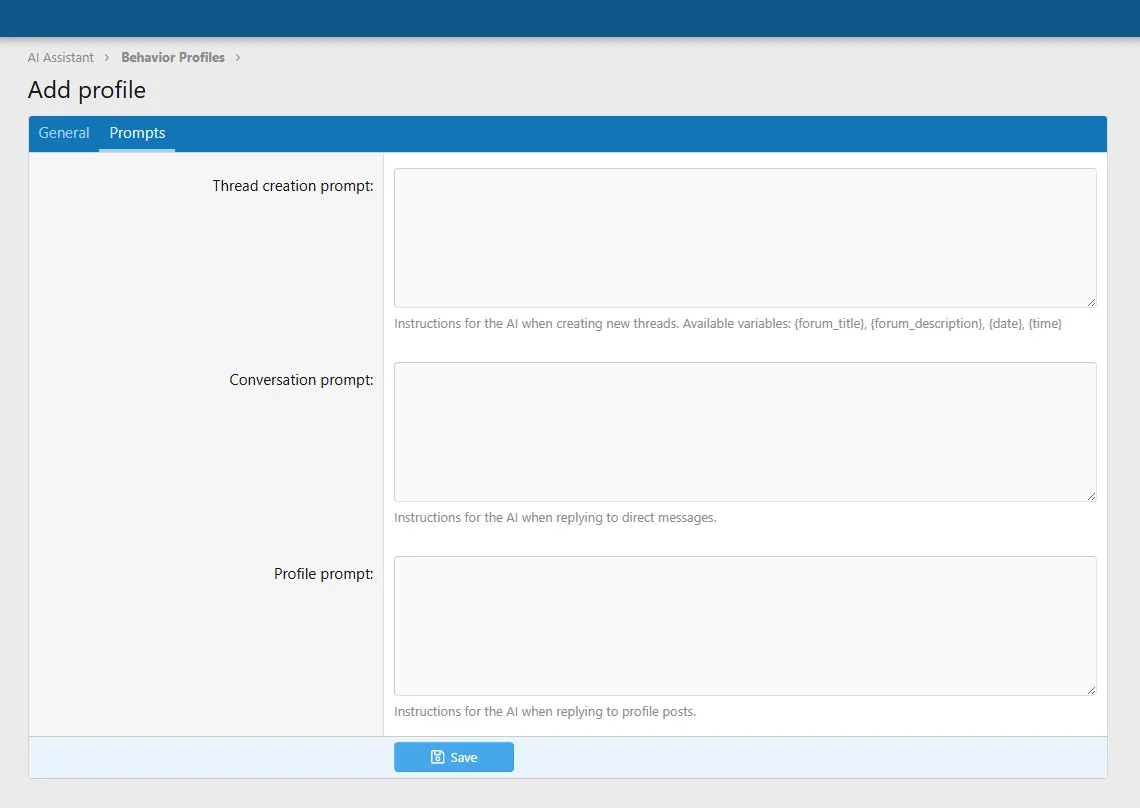This screenshot has width=1140, height=808.
Task: Click the chevron after AI Assistant breadcrumb
Action: pos(107,58)
